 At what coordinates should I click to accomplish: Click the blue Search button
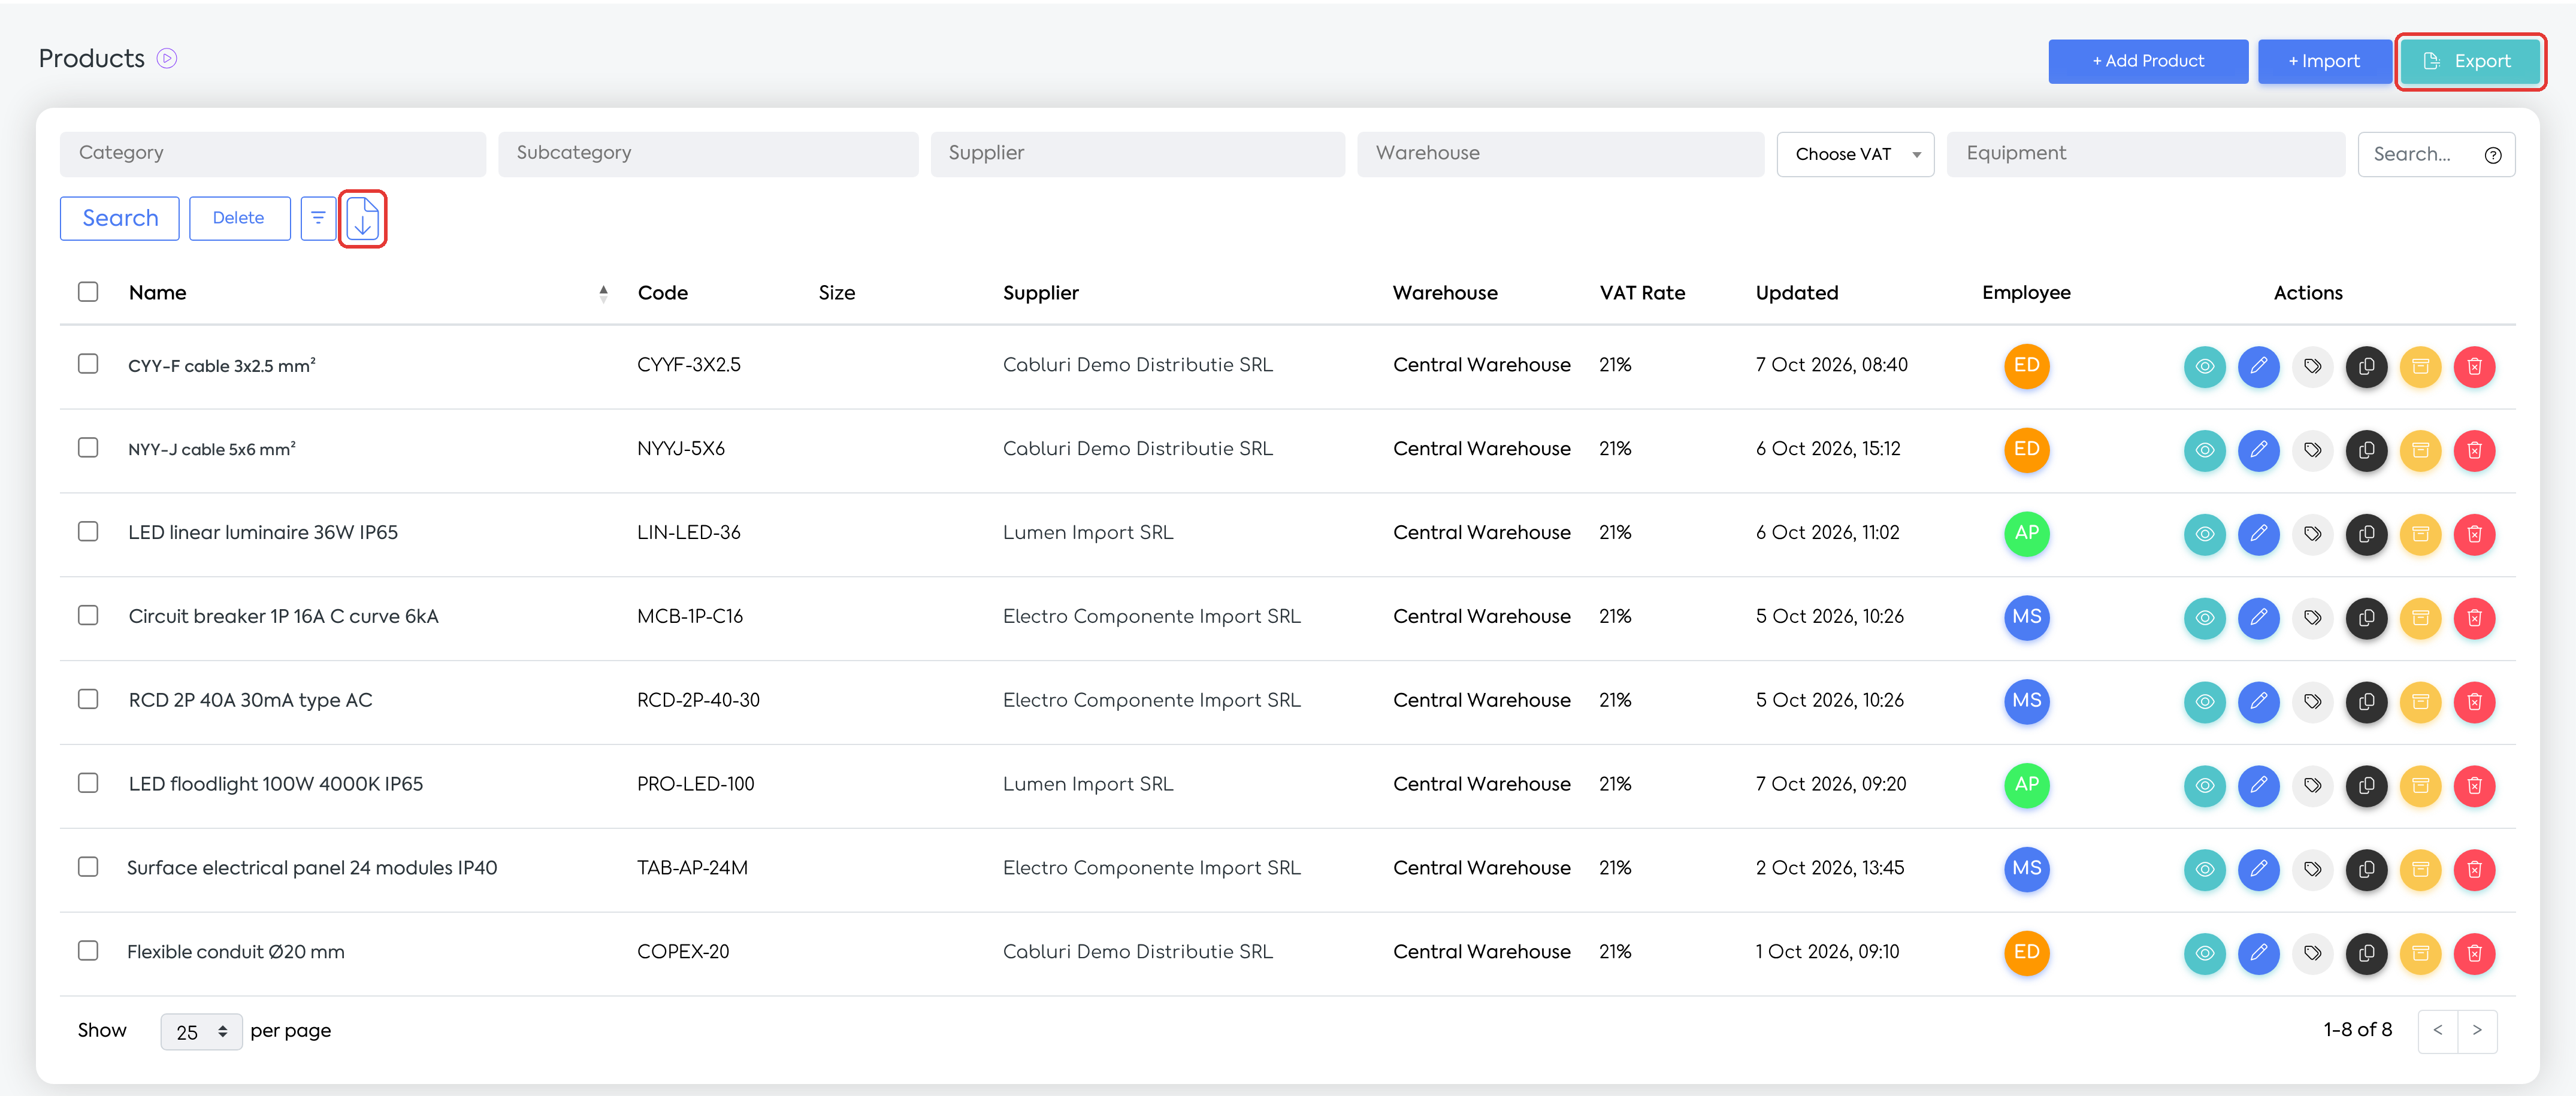(120, 218)
